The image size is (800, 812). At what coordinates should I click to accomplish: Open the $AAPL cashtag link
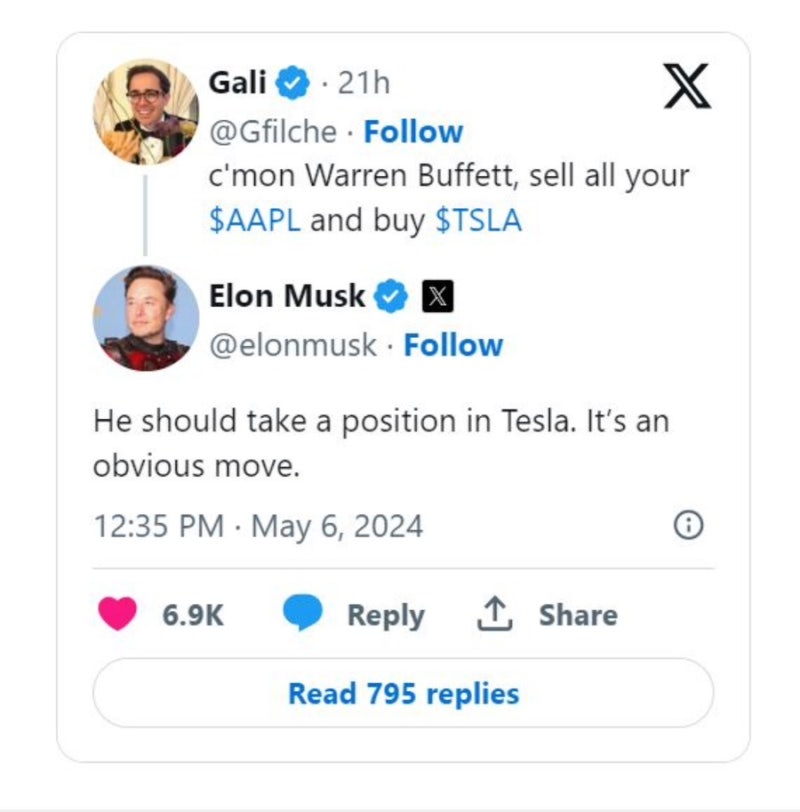pos(255,220)
